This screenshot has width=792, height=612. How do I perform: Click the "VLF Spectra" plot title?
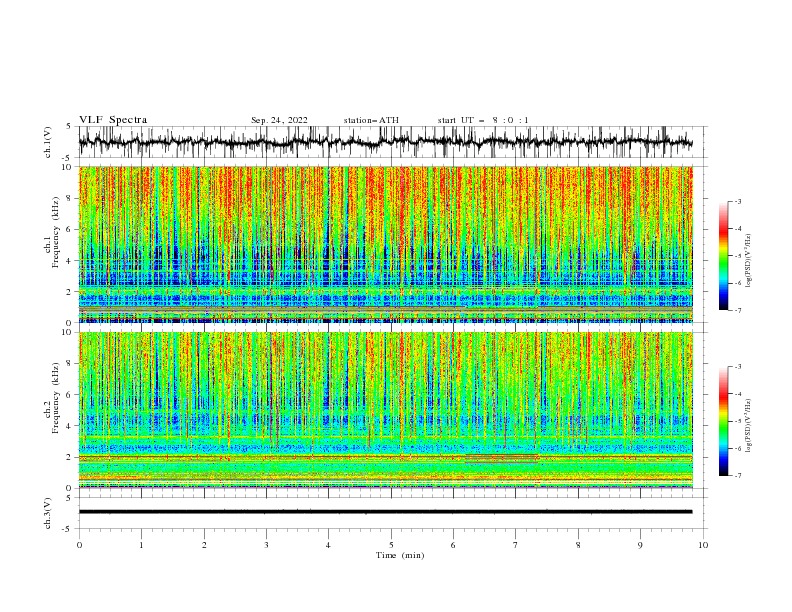click(x=113, y=120)
